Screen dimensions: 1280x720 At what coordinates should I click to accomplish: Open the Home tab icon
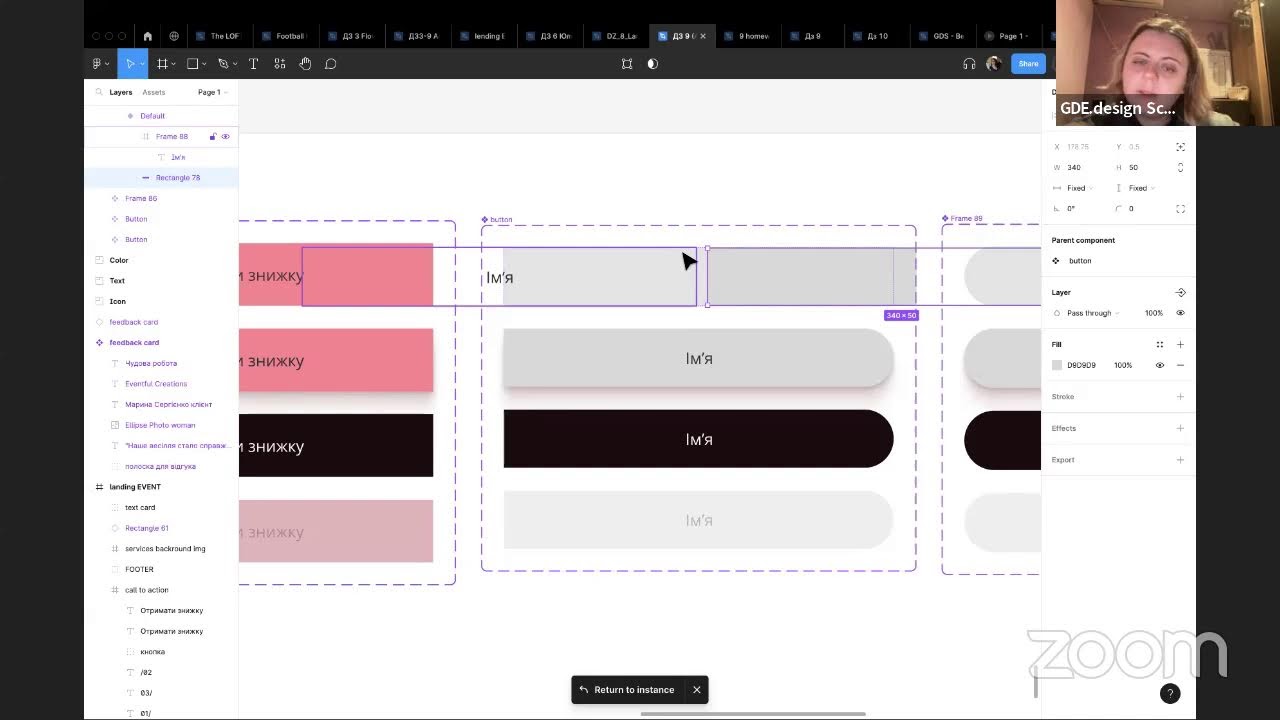pos(148,36)
